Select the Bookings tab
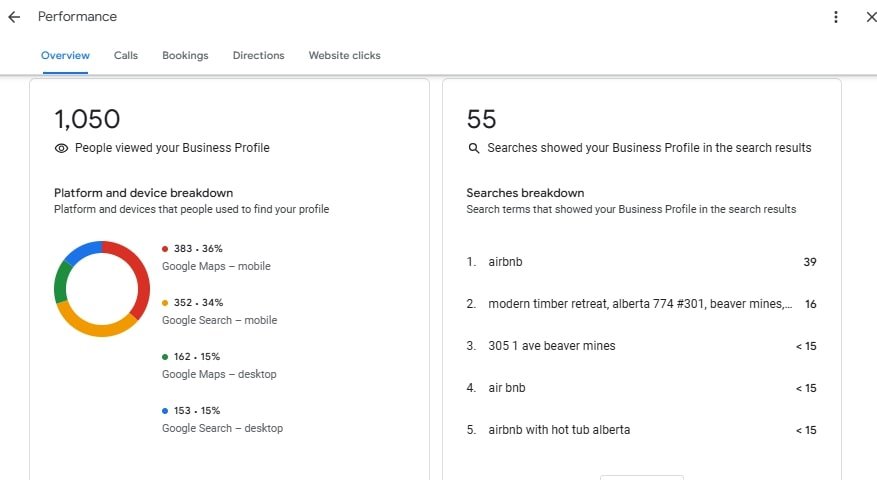This screenshot has height=480, width=877. [185, 56]
